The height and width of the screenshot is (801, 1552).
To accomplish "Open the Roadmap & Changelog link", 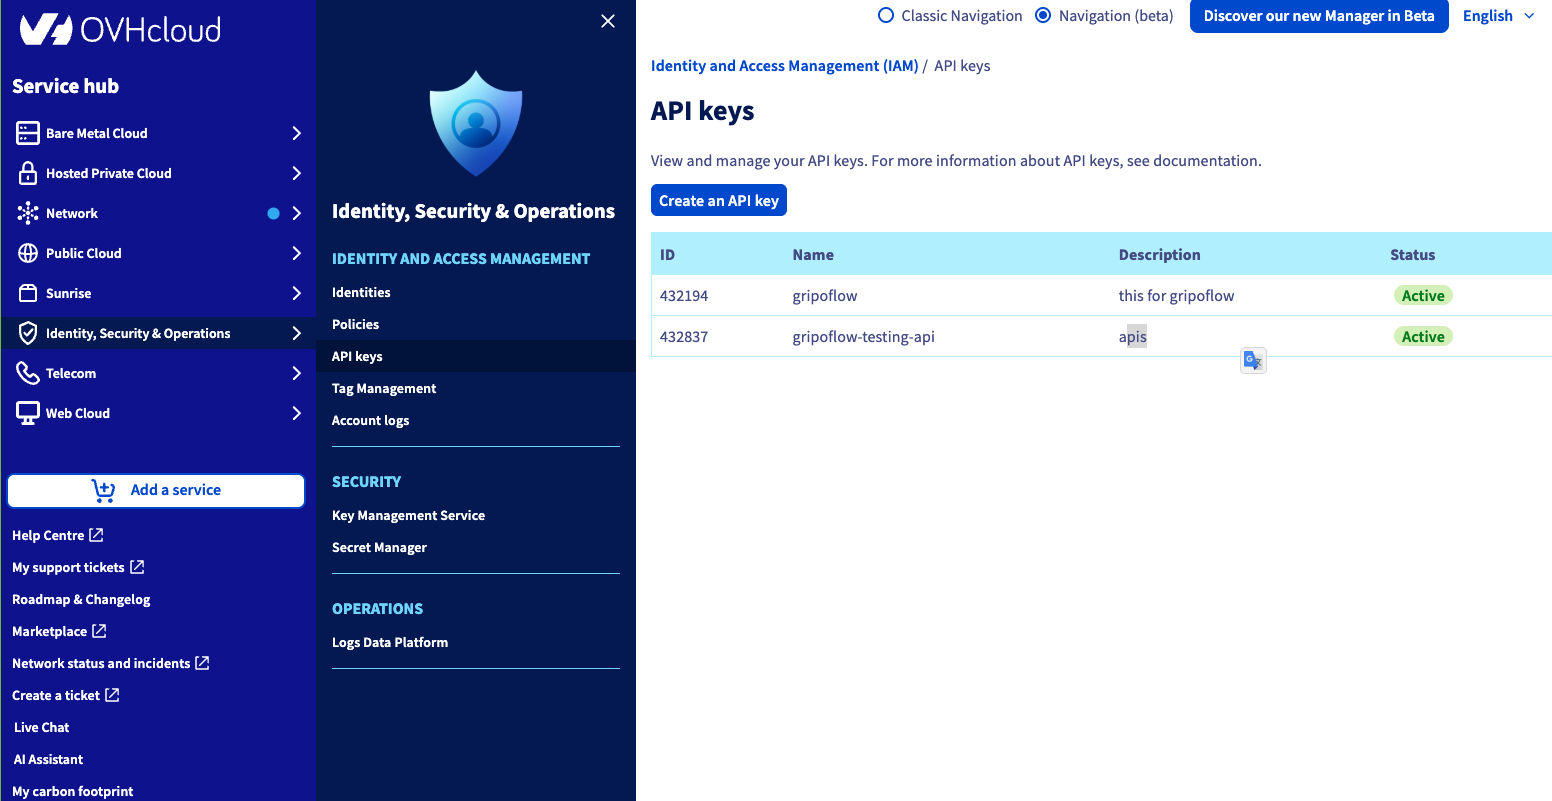I will (x=81, y=599).
